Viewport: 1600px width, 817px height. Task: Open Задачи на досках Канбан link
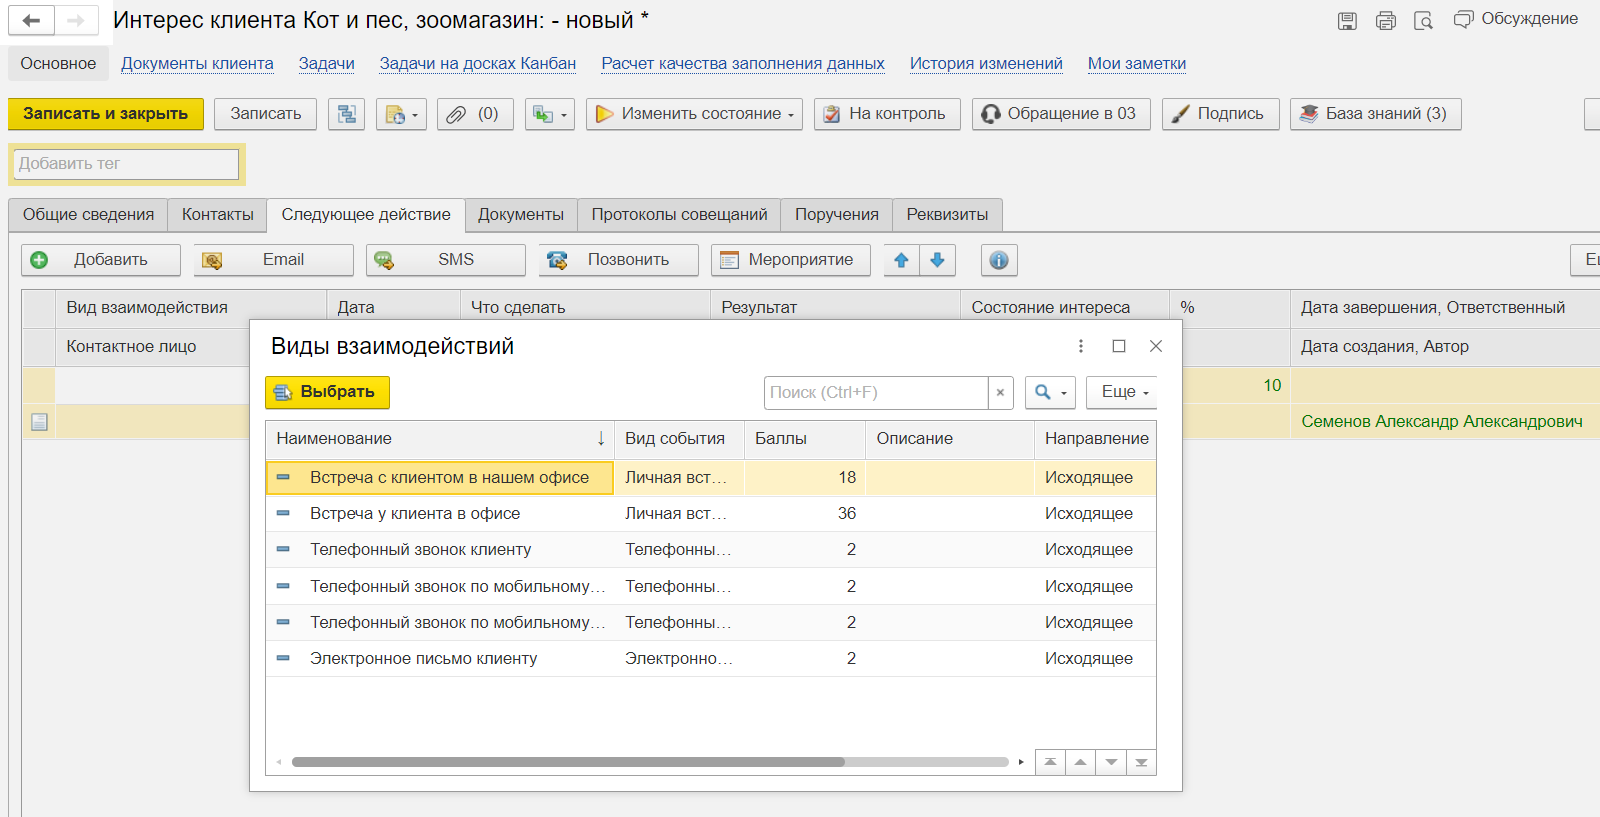(x=477, y=64)
